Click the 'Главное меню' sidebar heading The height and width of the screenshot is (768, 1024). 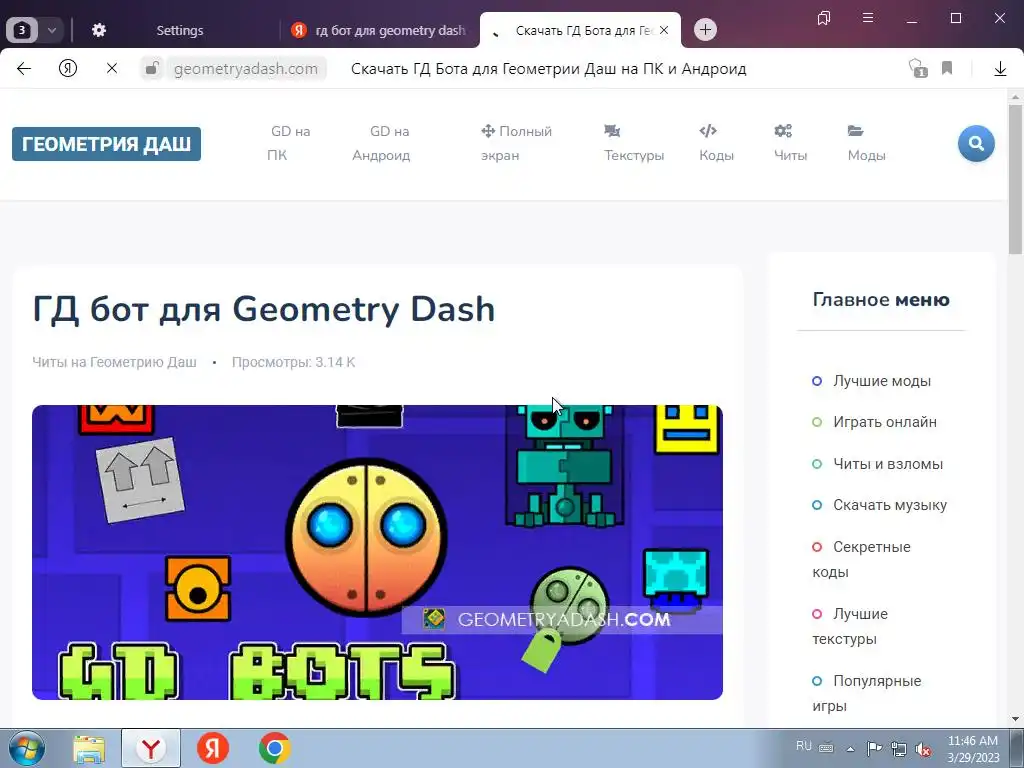point(881,300)
